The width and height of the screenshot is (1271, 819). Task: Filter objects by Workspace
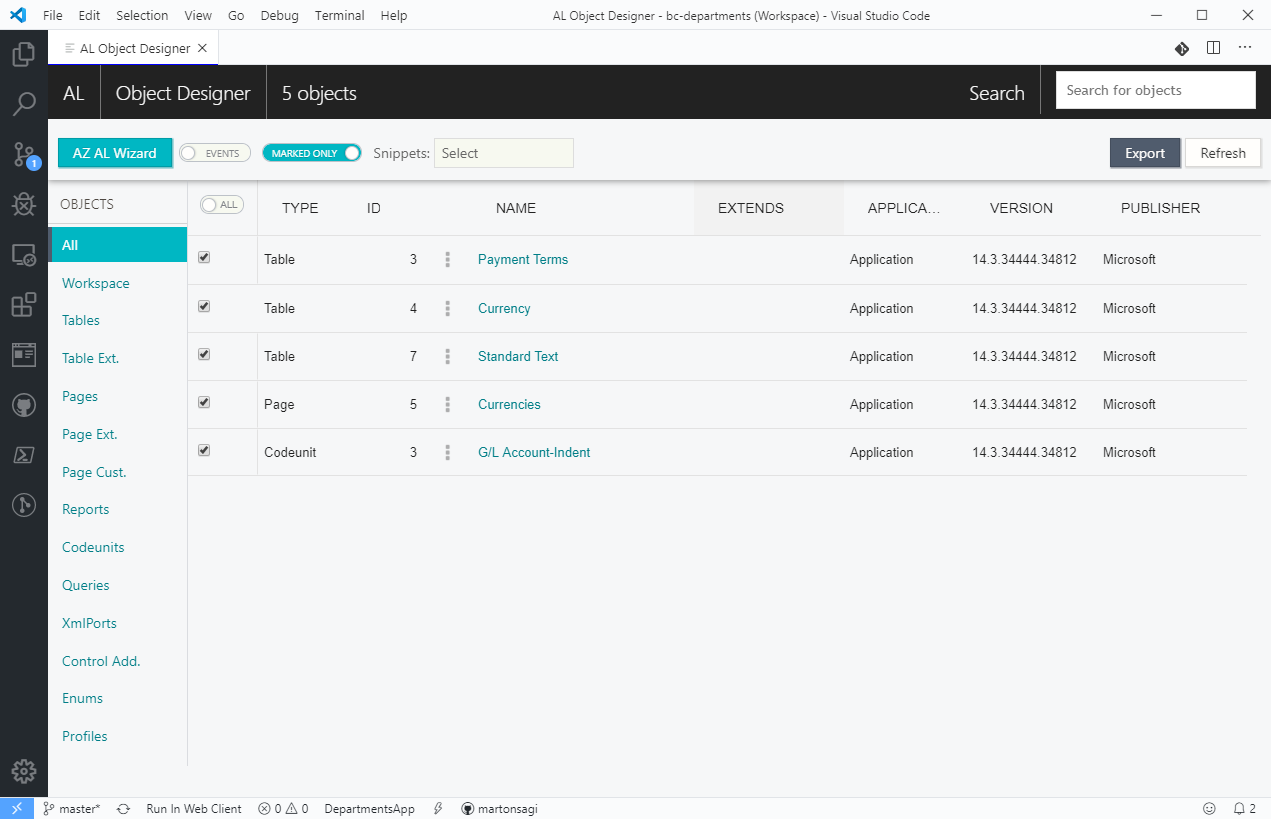click(96, 284)
